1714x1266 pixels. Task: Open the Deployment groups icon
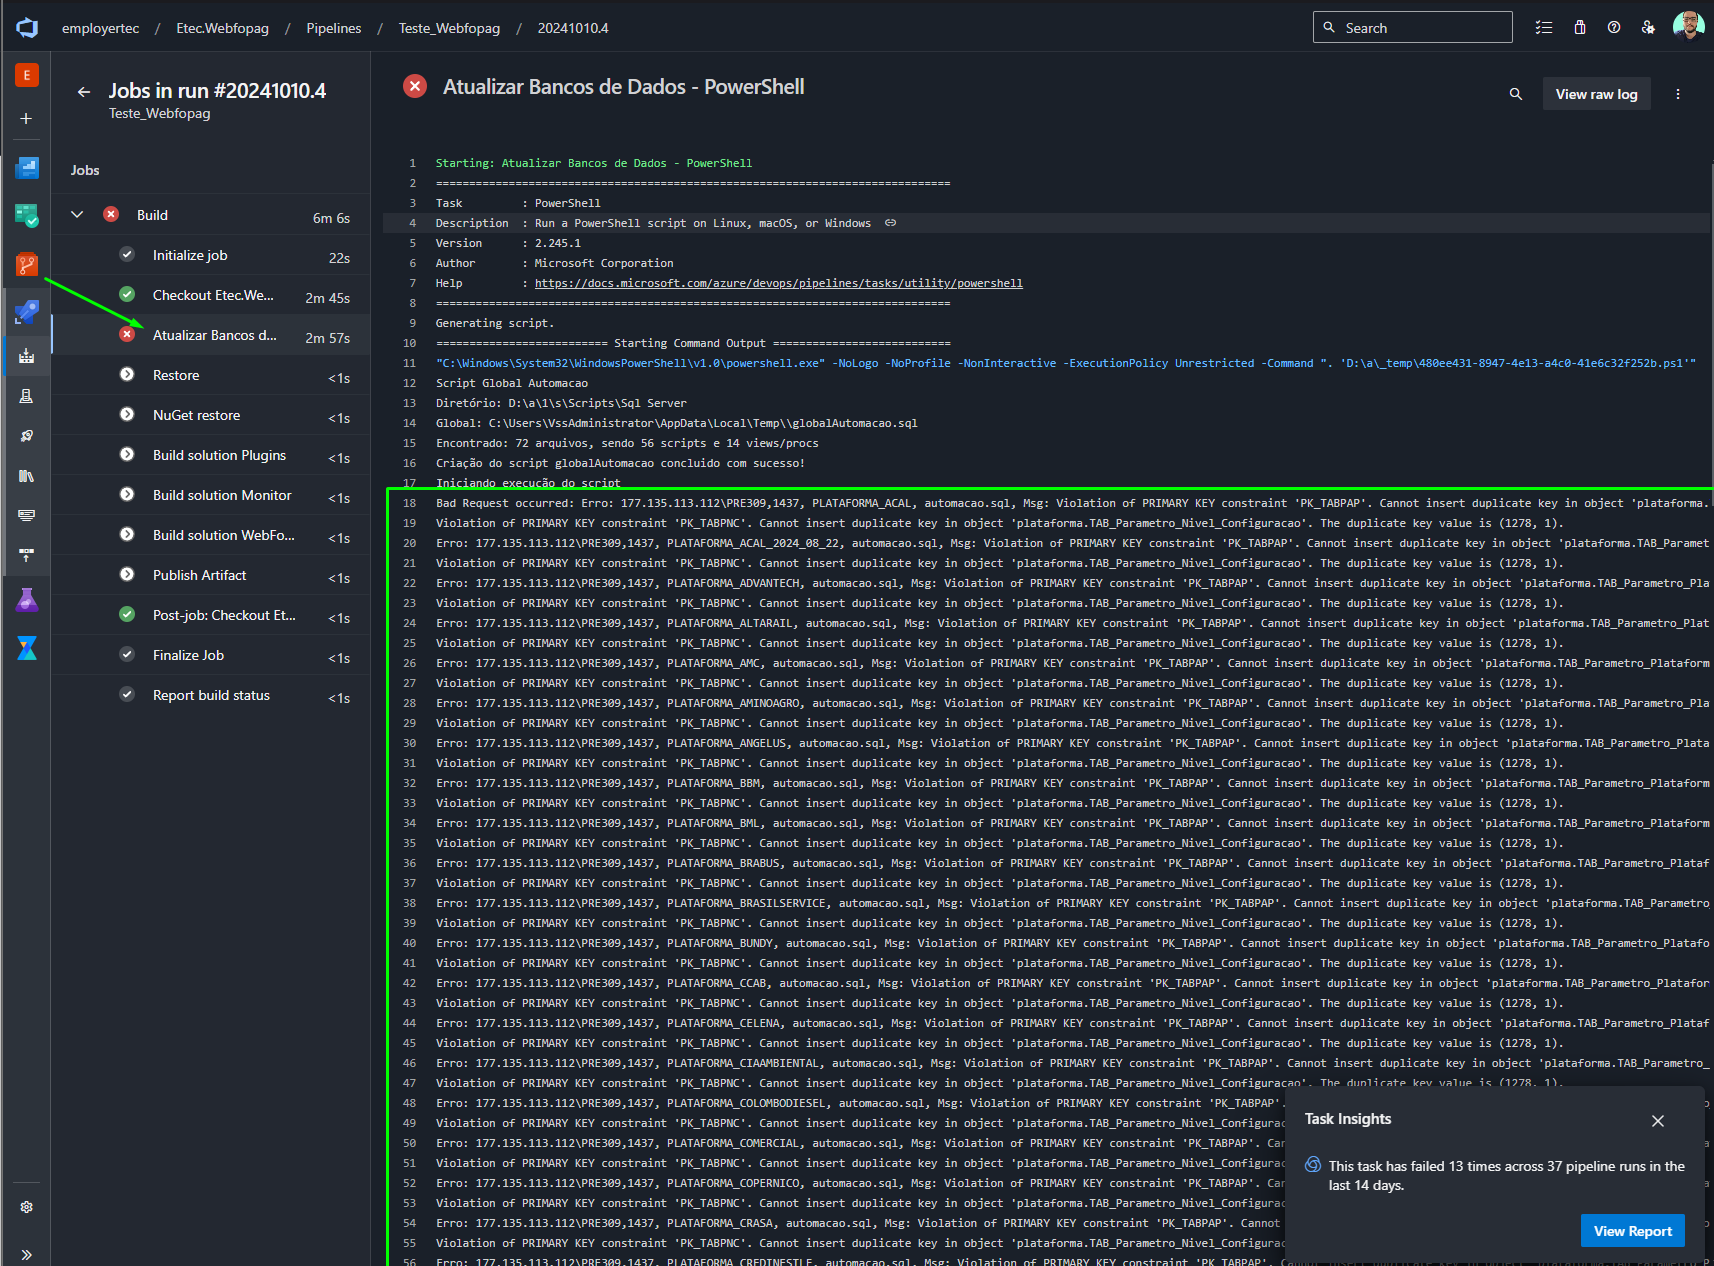[x=27, y=554]
